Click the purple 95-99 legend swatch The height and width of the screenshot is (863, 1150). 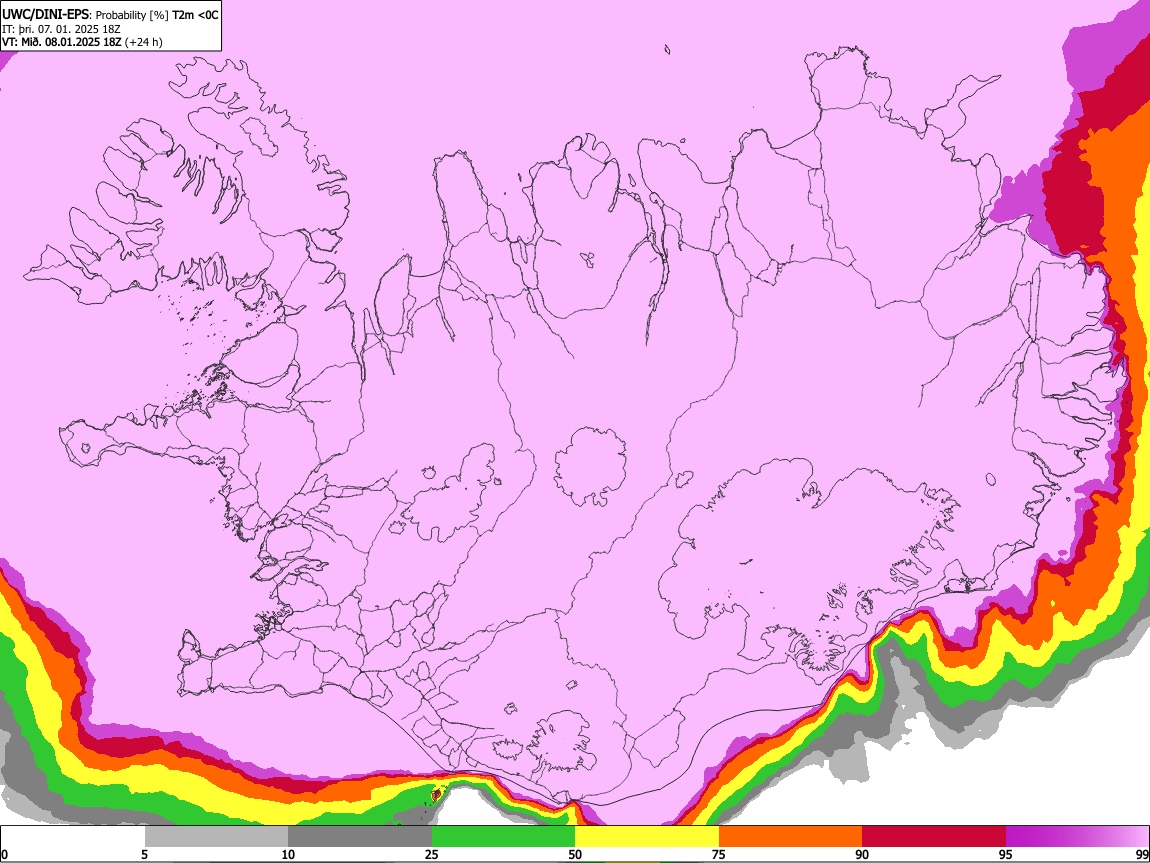coord(1077,837)
